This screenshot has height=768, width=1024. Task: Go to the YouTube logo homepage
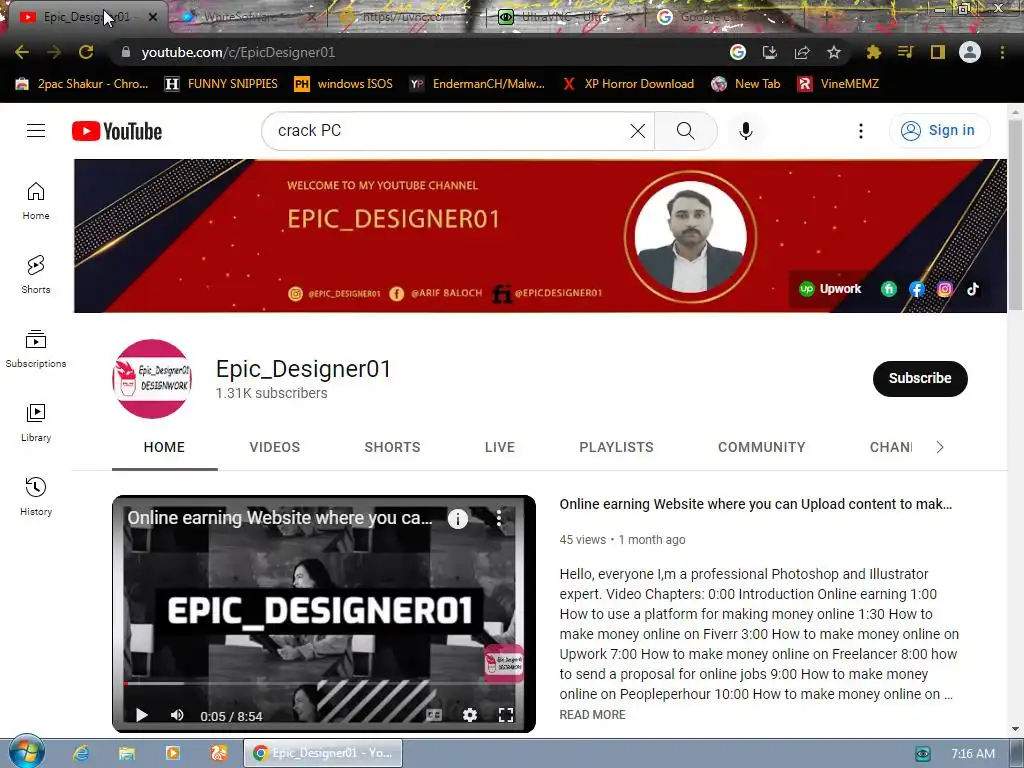[x=117, y=131]
